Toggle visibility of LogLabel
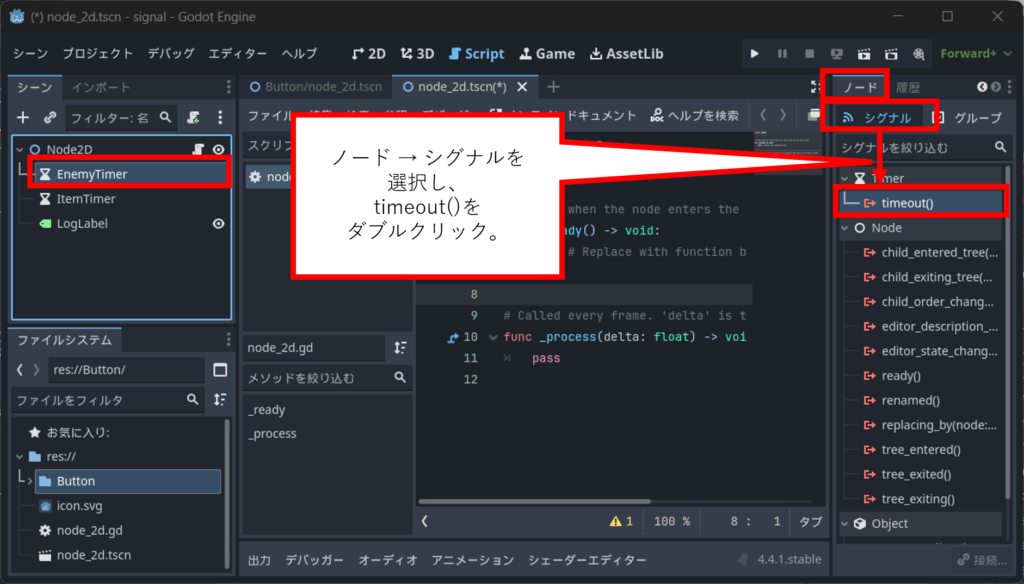This screenshot has width=1024, height=584. (x=219, y=223)
